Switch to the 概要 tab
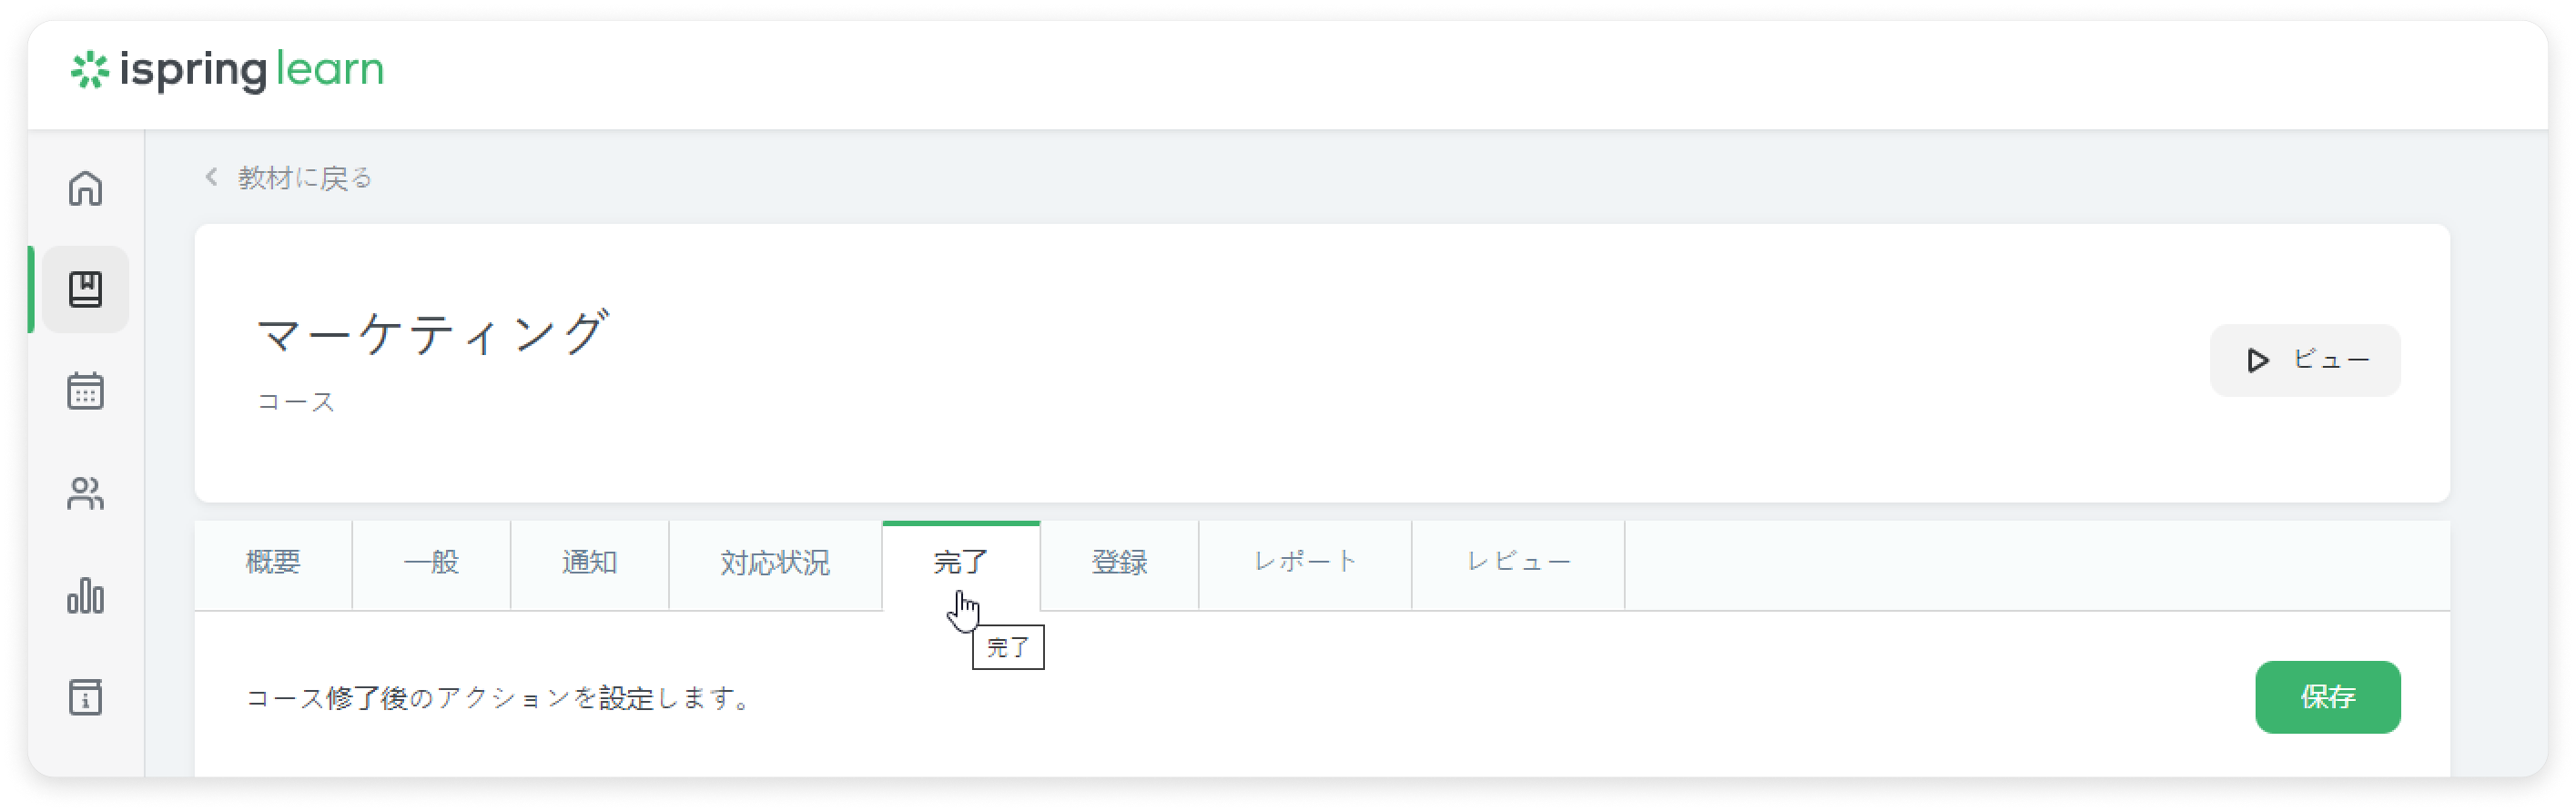 coord(273,563)
